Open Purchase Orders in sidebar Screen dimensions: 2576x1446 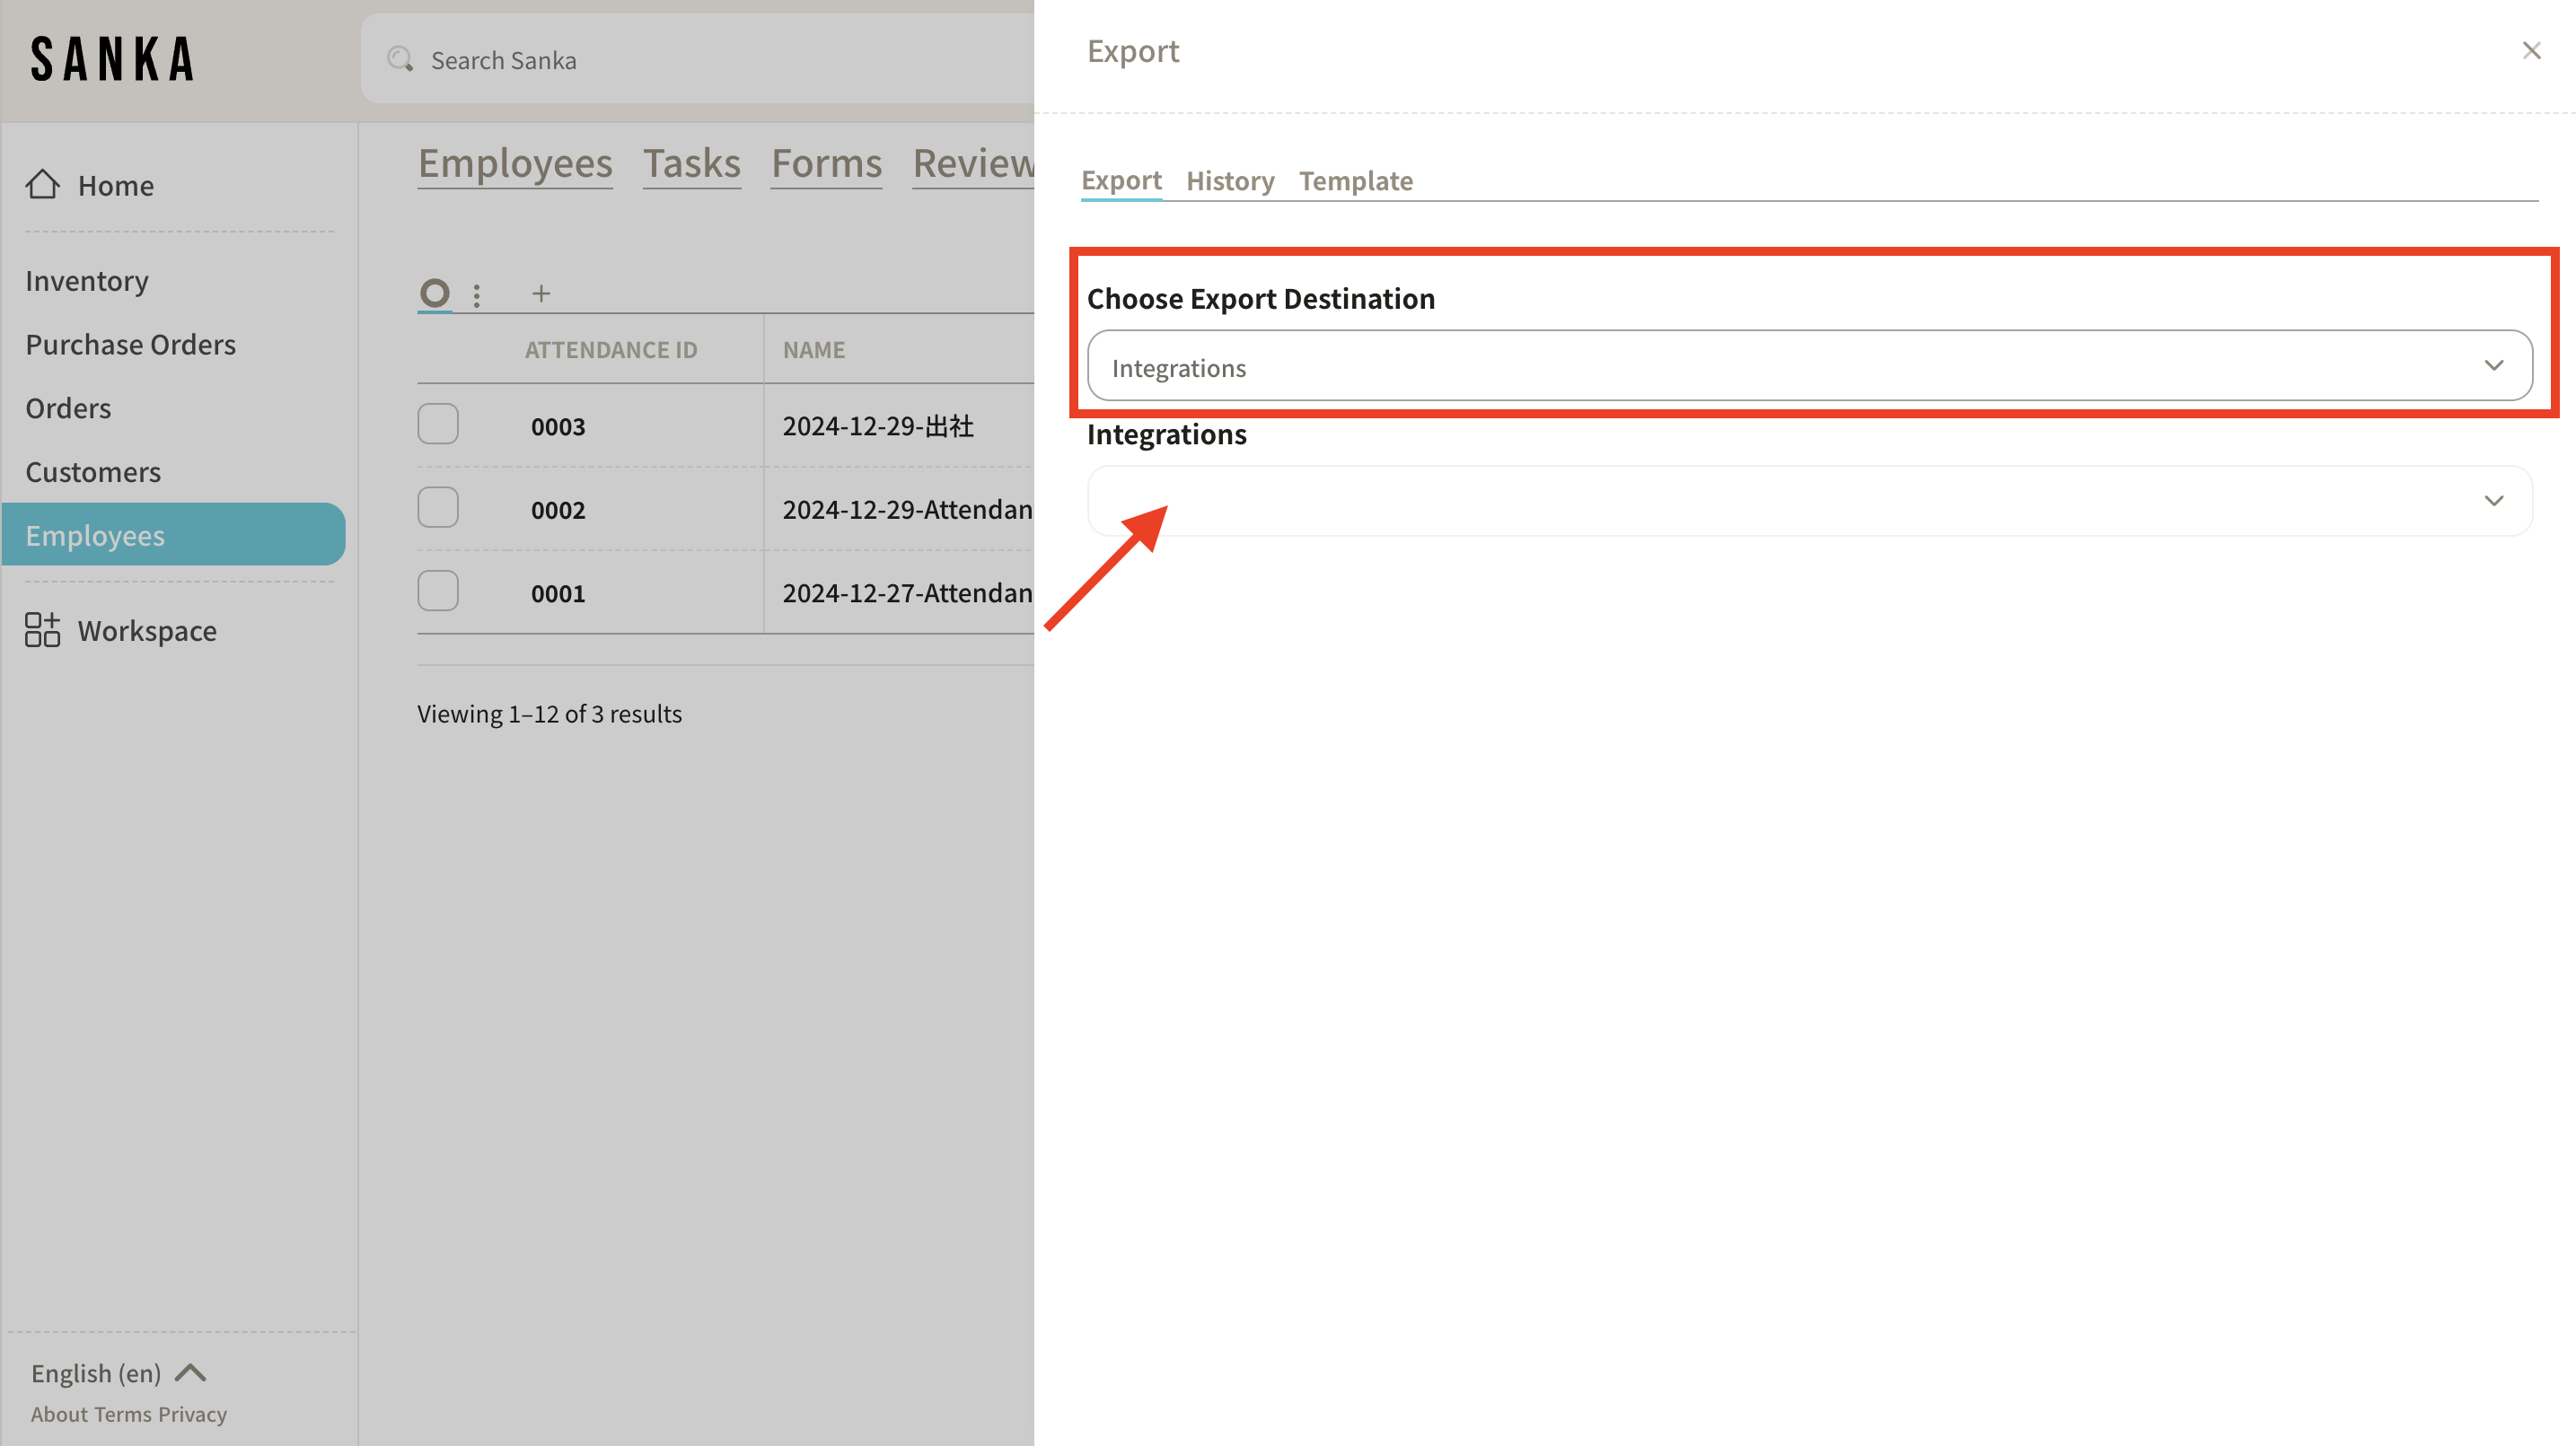(x=131, y=344)
